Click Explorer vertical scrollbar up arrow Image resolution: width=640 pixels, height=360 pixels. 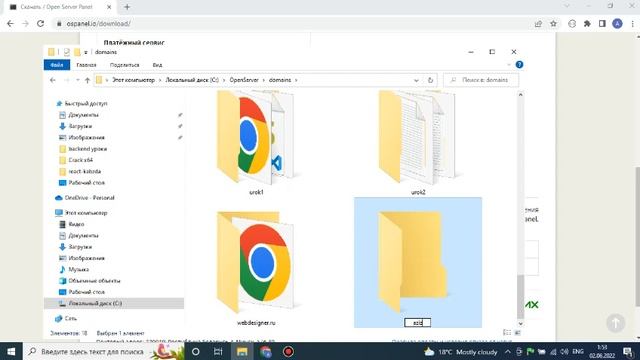[x=520, y=95]
